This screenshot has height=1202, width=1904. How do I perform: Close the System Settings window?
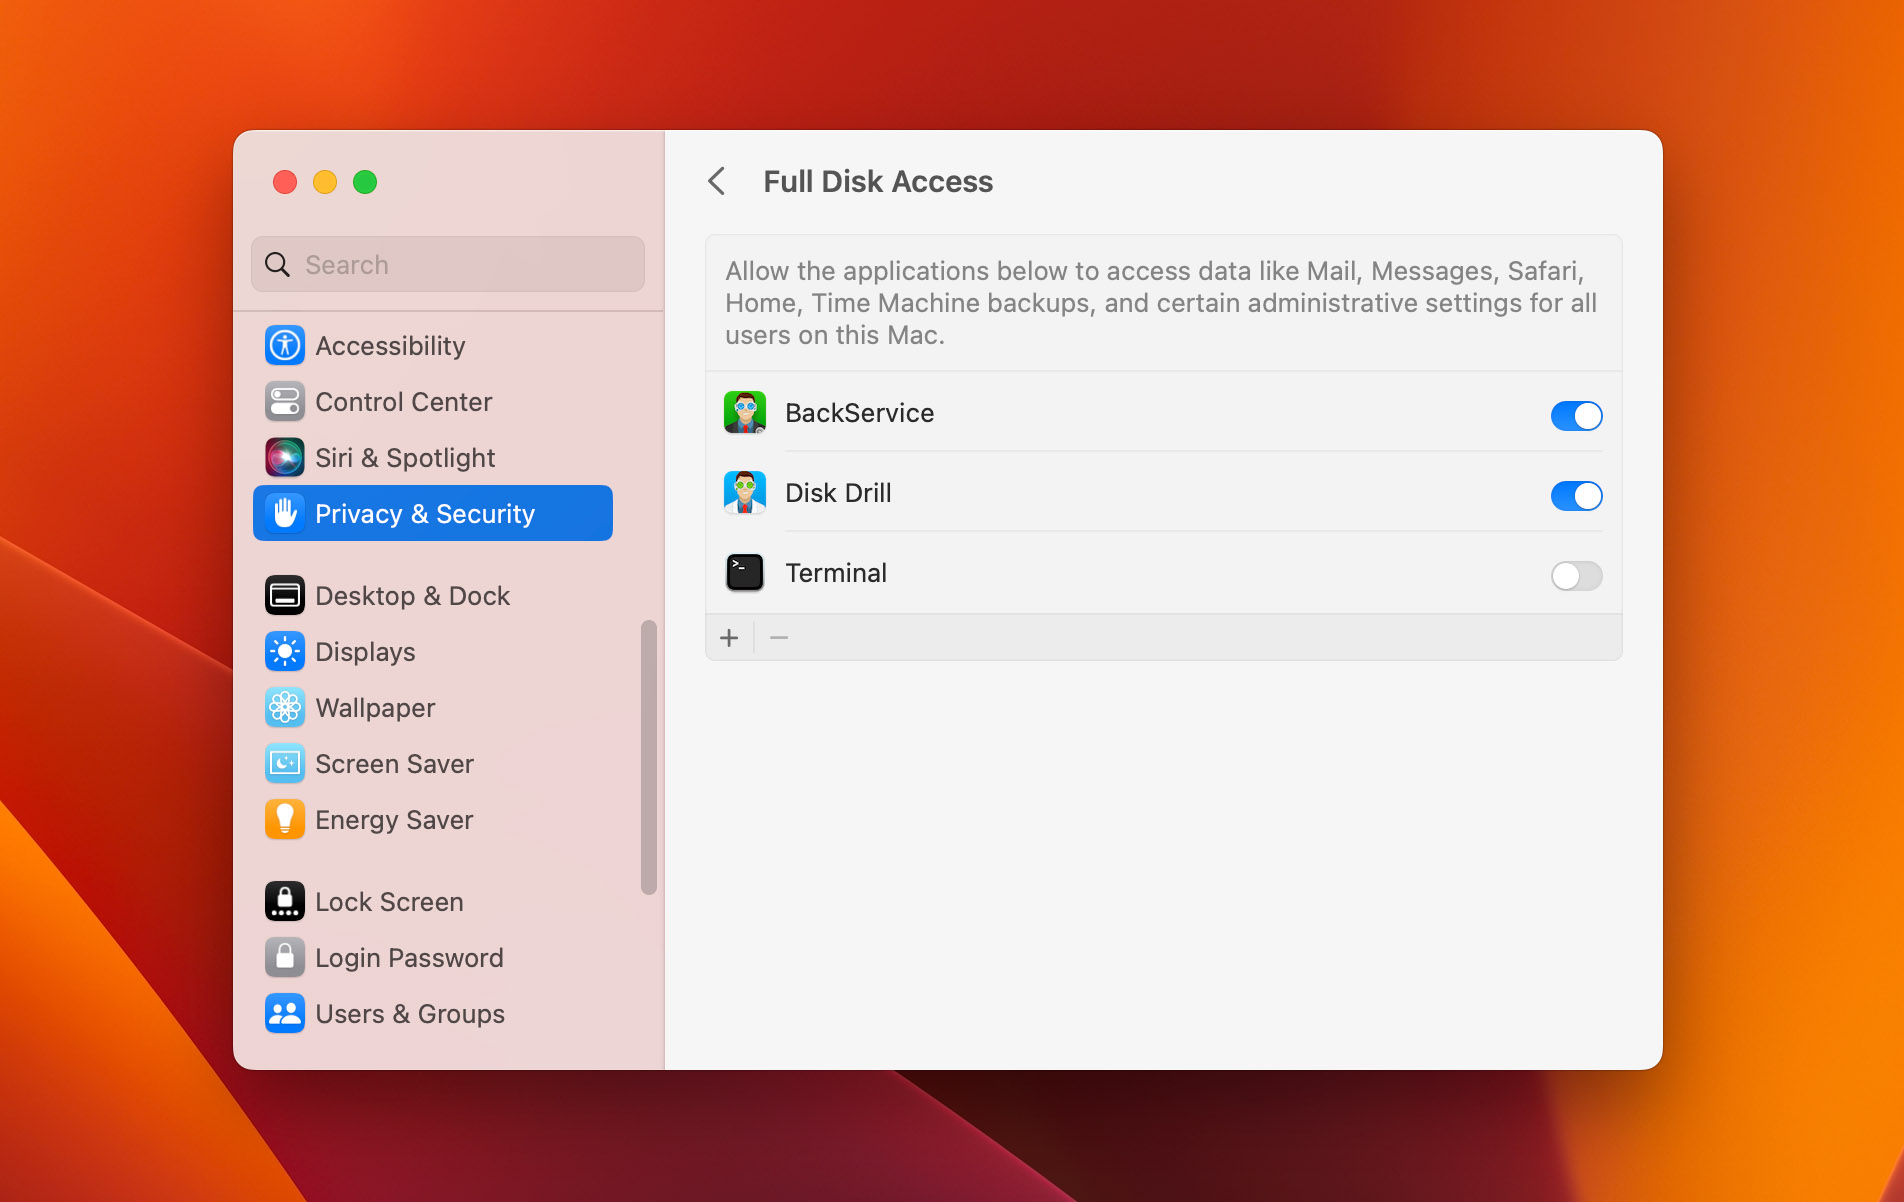pyautogui.click(x=285, y=182)
